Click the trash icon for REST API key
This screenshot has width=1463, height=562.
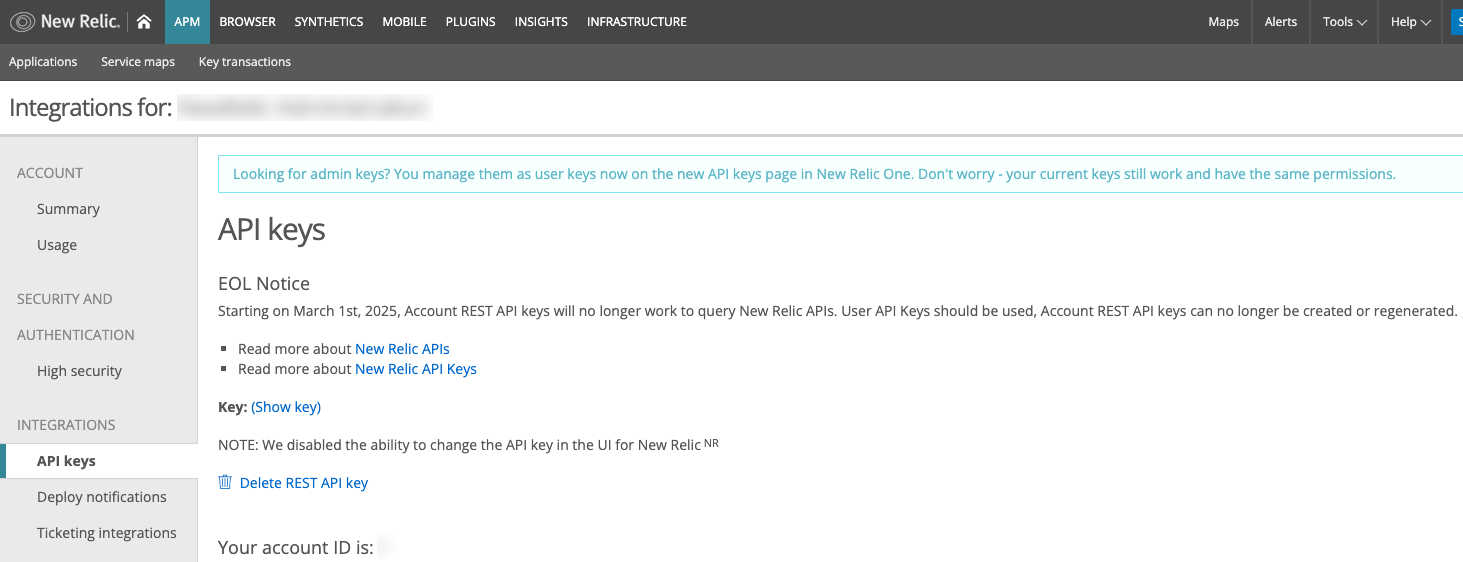pyautogui.click(x=225, y=483)
